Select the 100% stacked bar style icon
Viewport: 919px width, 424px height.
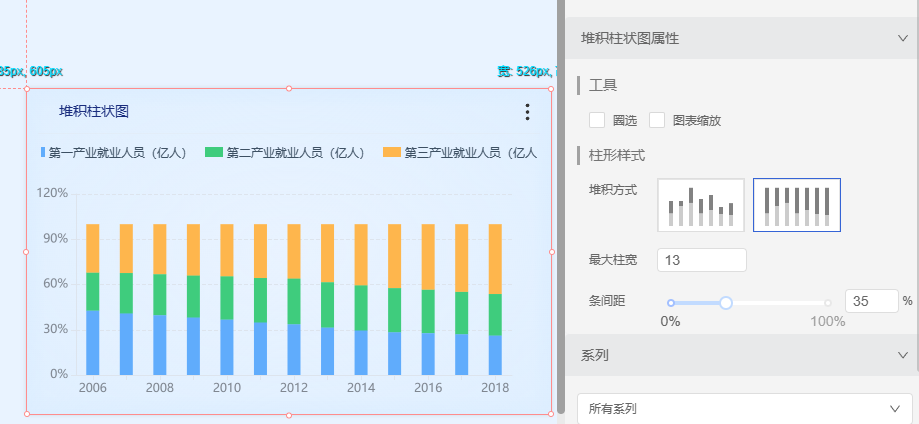click(x=796, y=205)
